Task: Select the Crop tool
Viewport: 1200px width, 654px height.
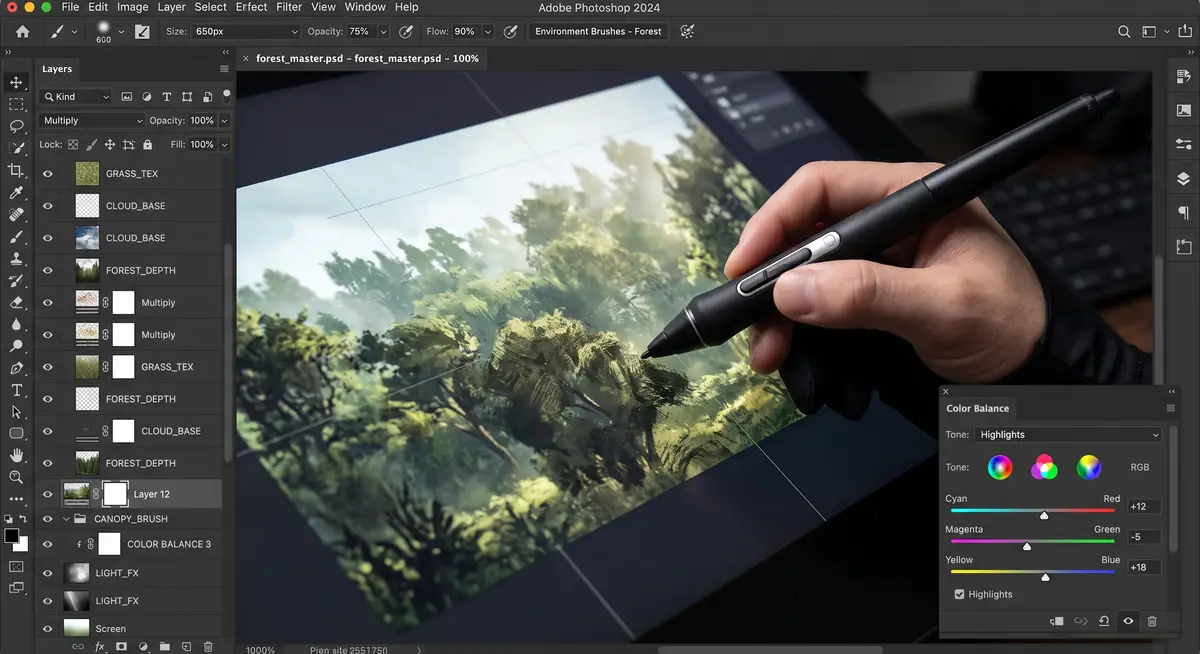Action: [x=16, y=171]
